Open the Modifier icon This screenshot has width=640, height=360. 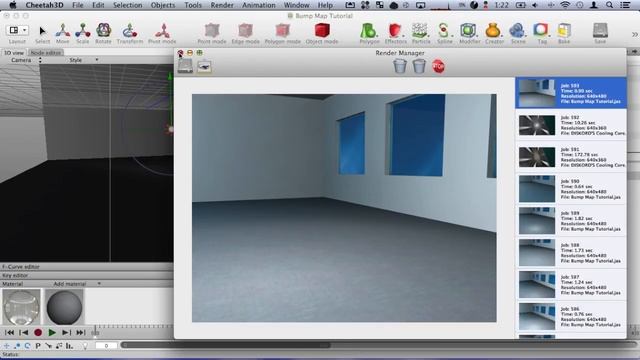[469, 31]
